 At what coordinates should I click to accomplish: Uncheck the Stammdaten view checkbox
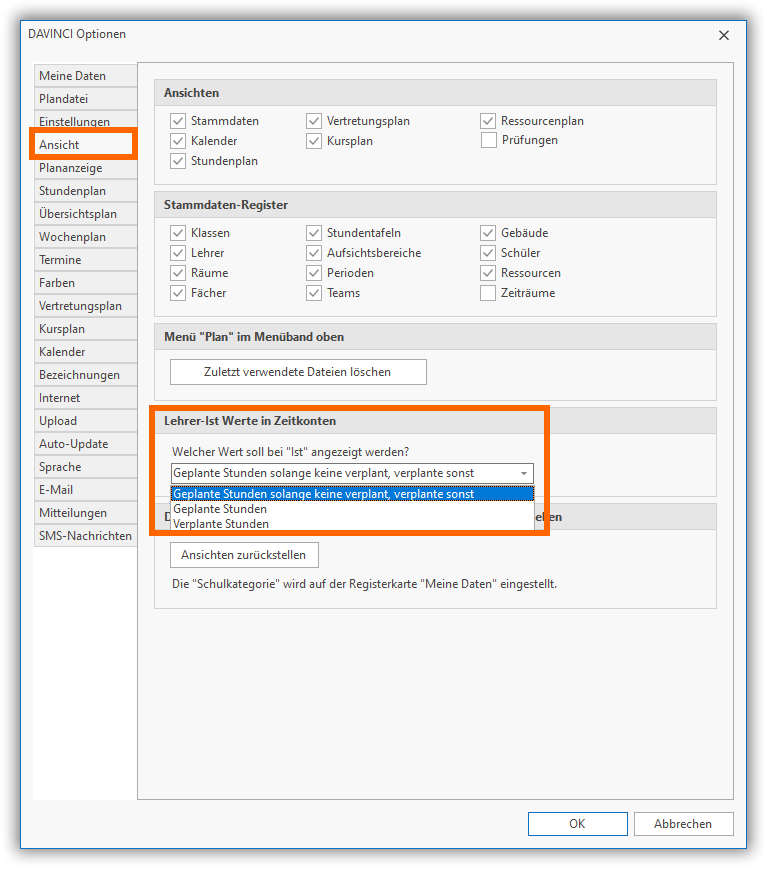coord(178,121)
